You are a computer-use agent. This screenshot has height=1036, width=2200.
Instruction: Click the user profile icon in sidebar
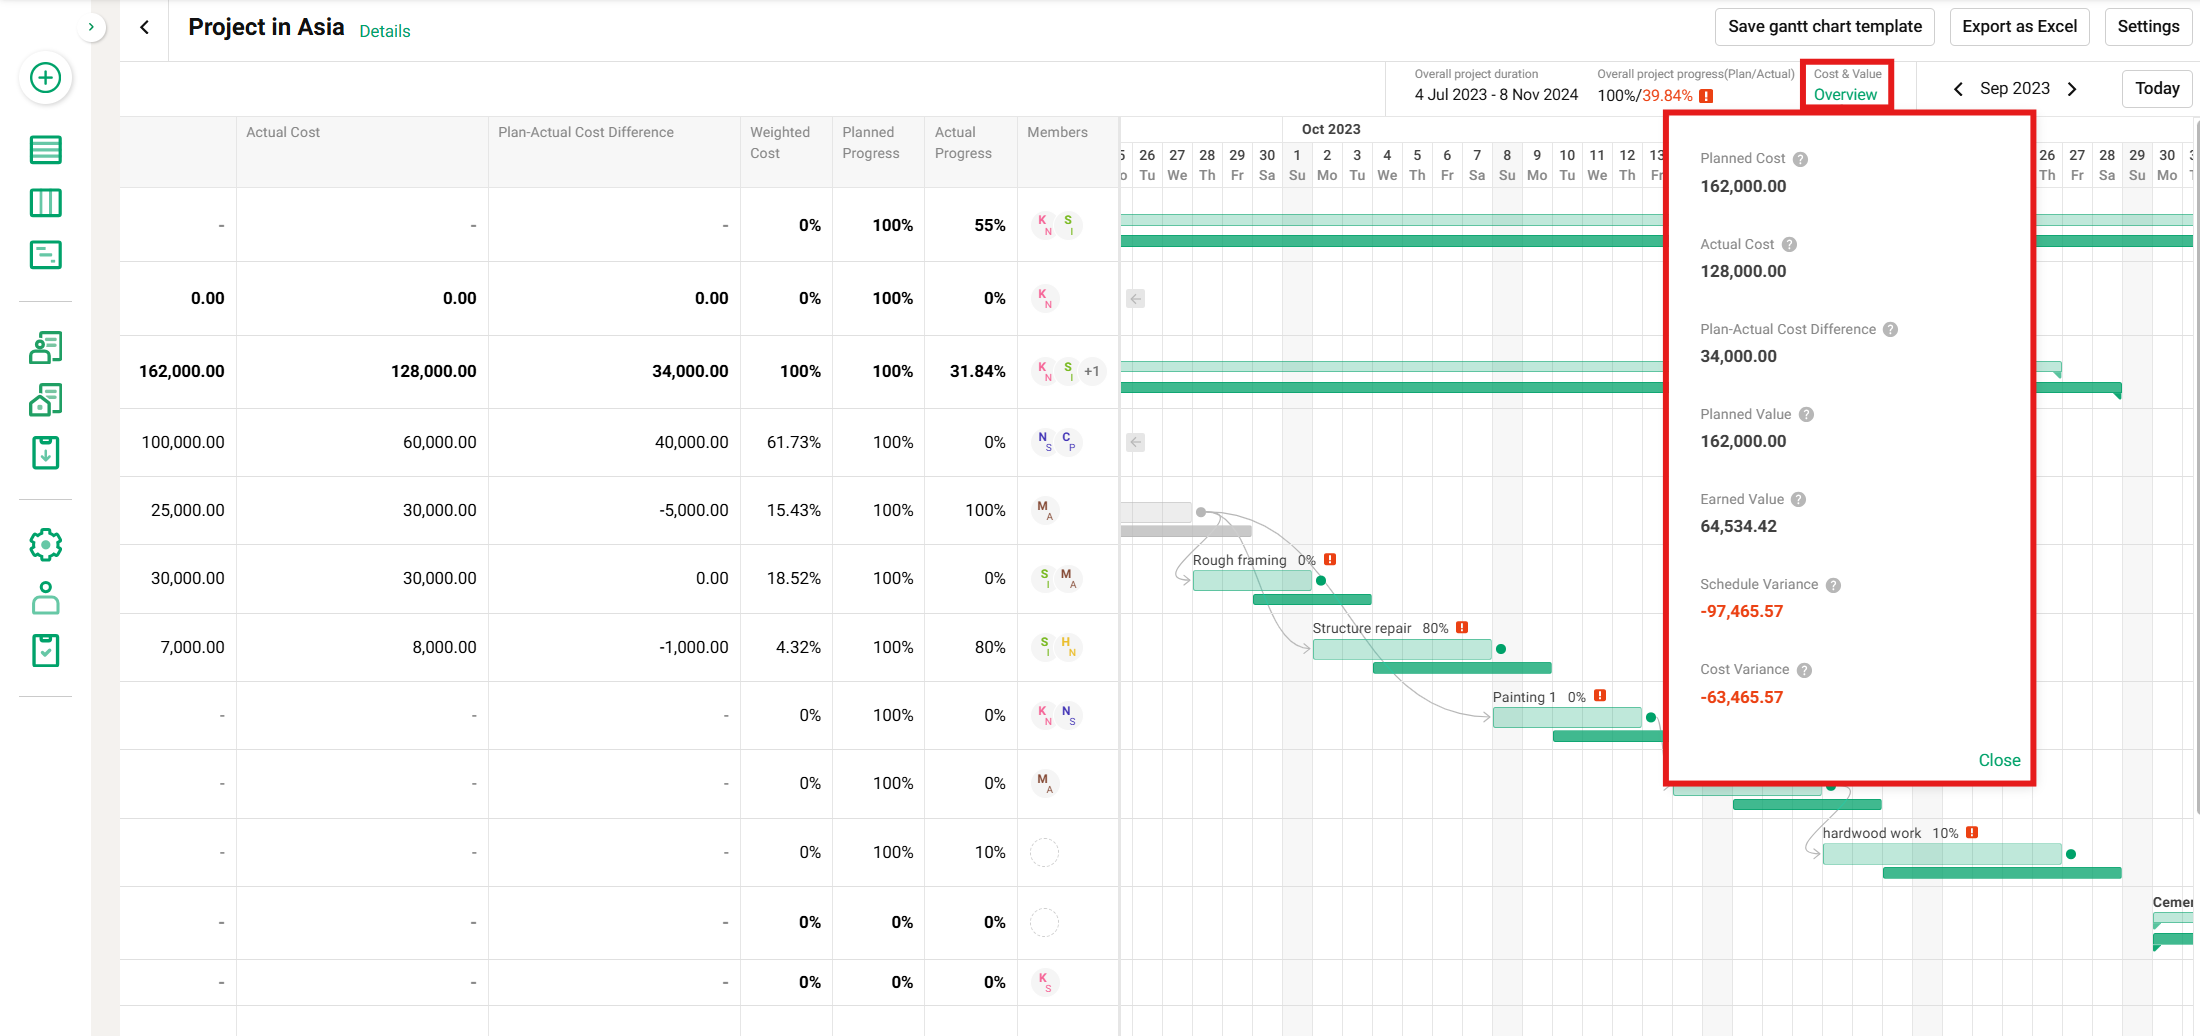coord(45,598)
